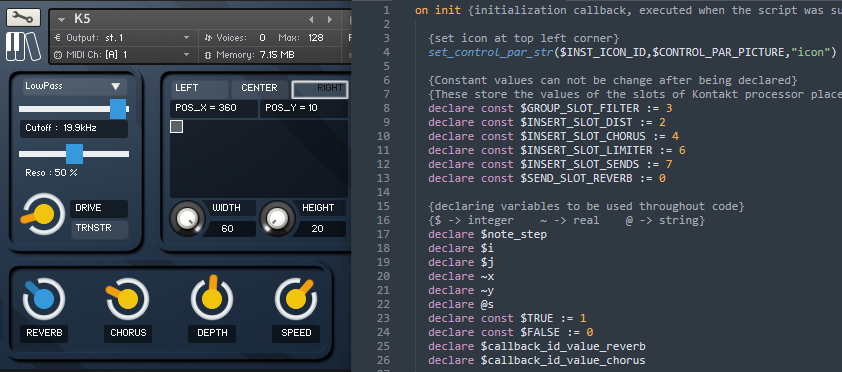This screenshot has height=372, width=842.
Task: Toggle the LEFT alignment button
Action: coord(199,88)
